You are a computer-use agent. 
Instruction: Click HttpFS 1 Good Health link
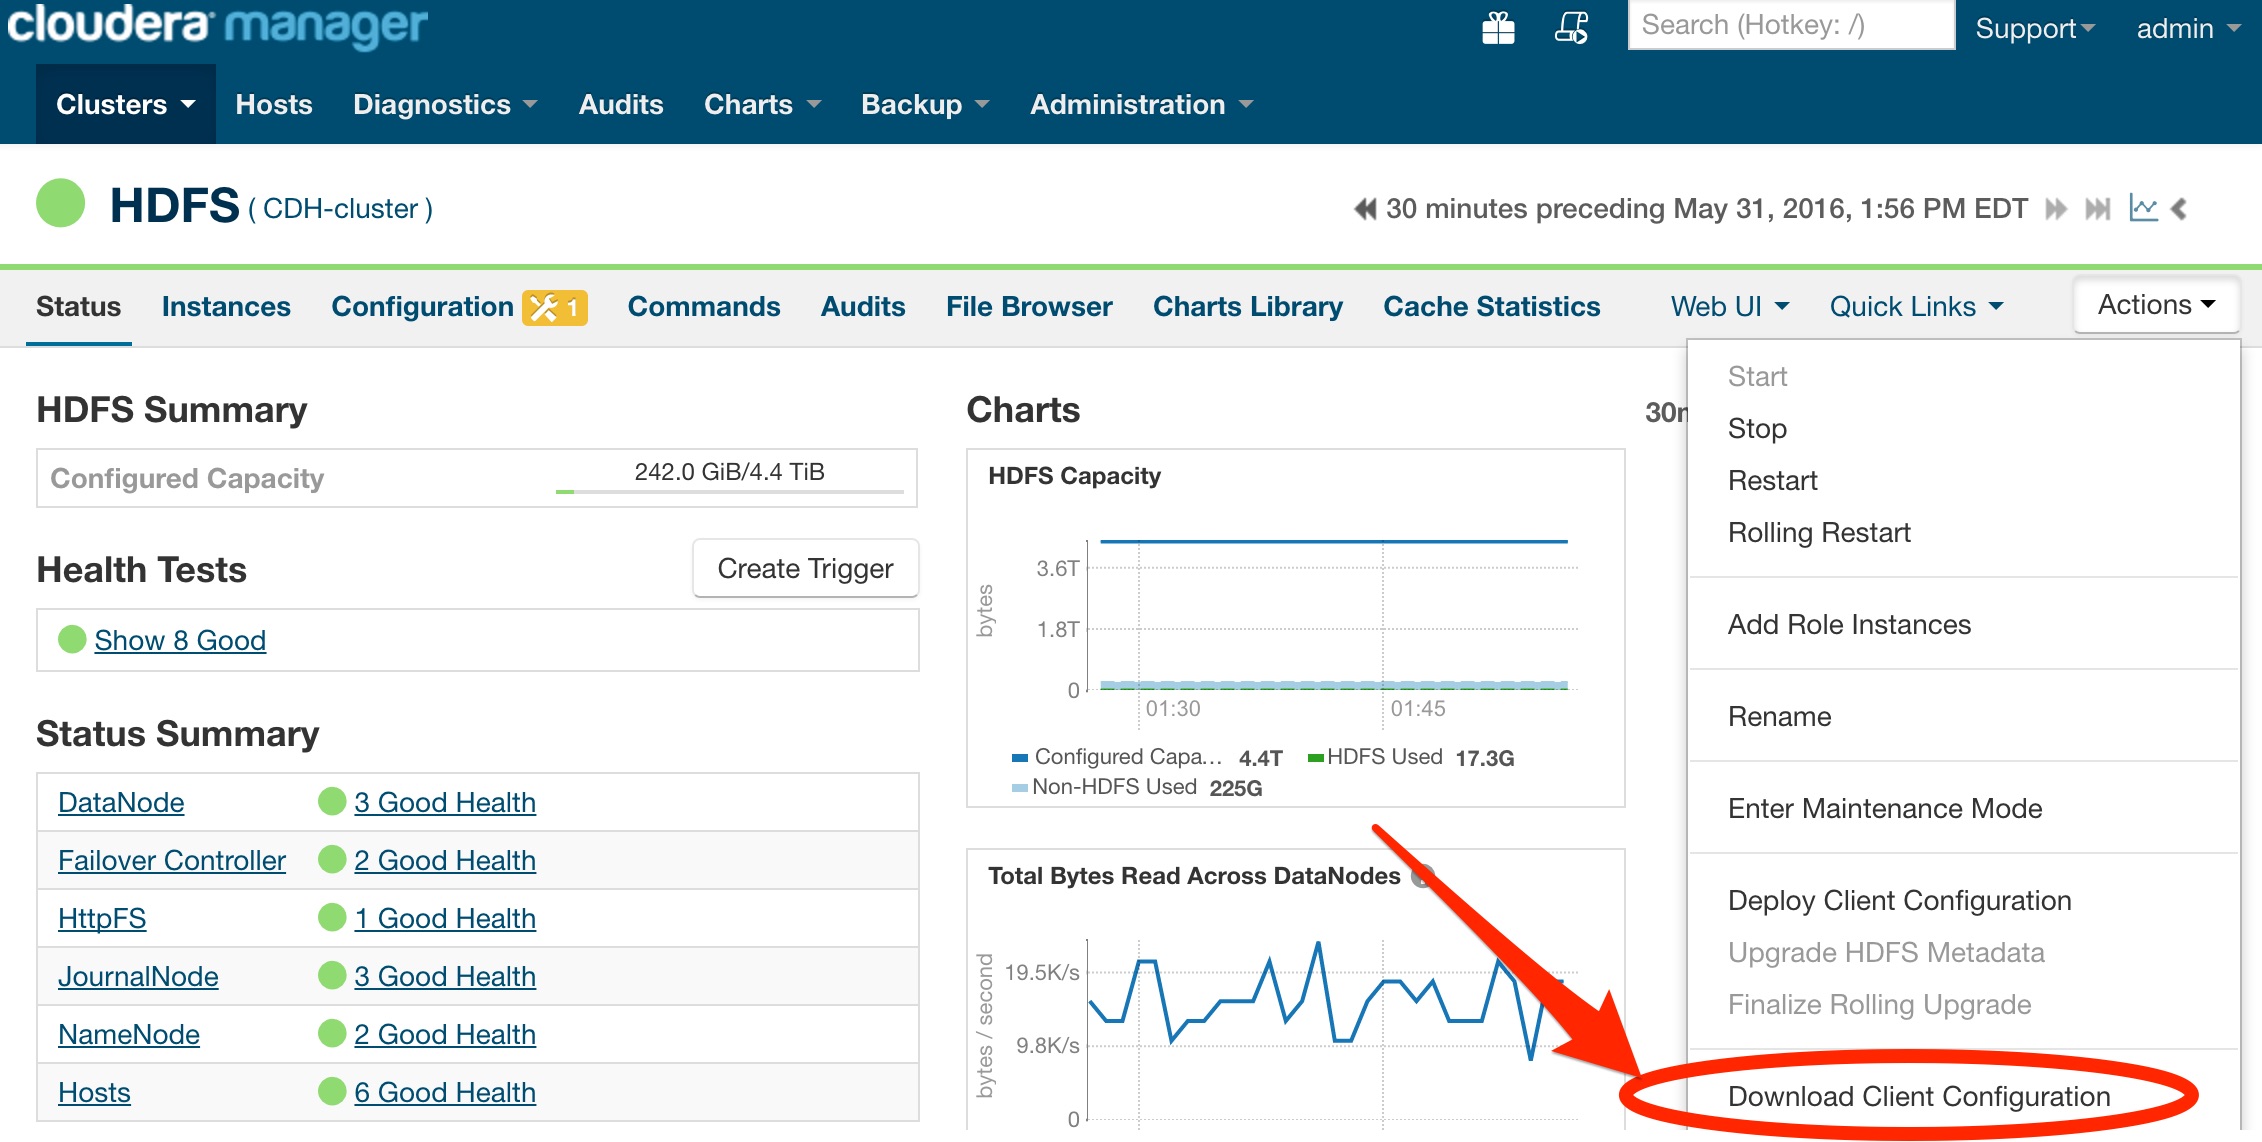click(445, 918)
